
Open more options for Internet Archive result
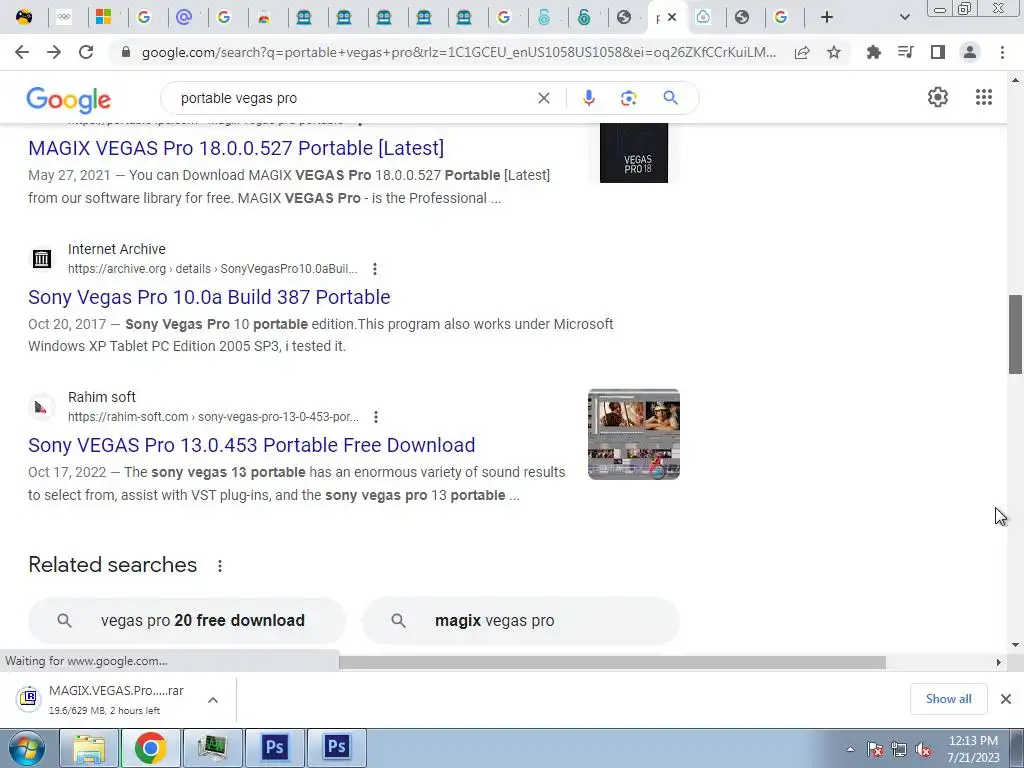375,268
